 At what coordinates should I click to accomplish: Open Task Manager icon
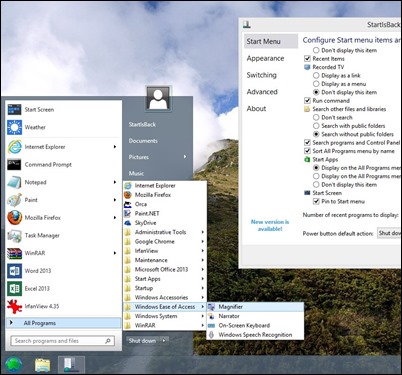[x=14, y=235]
